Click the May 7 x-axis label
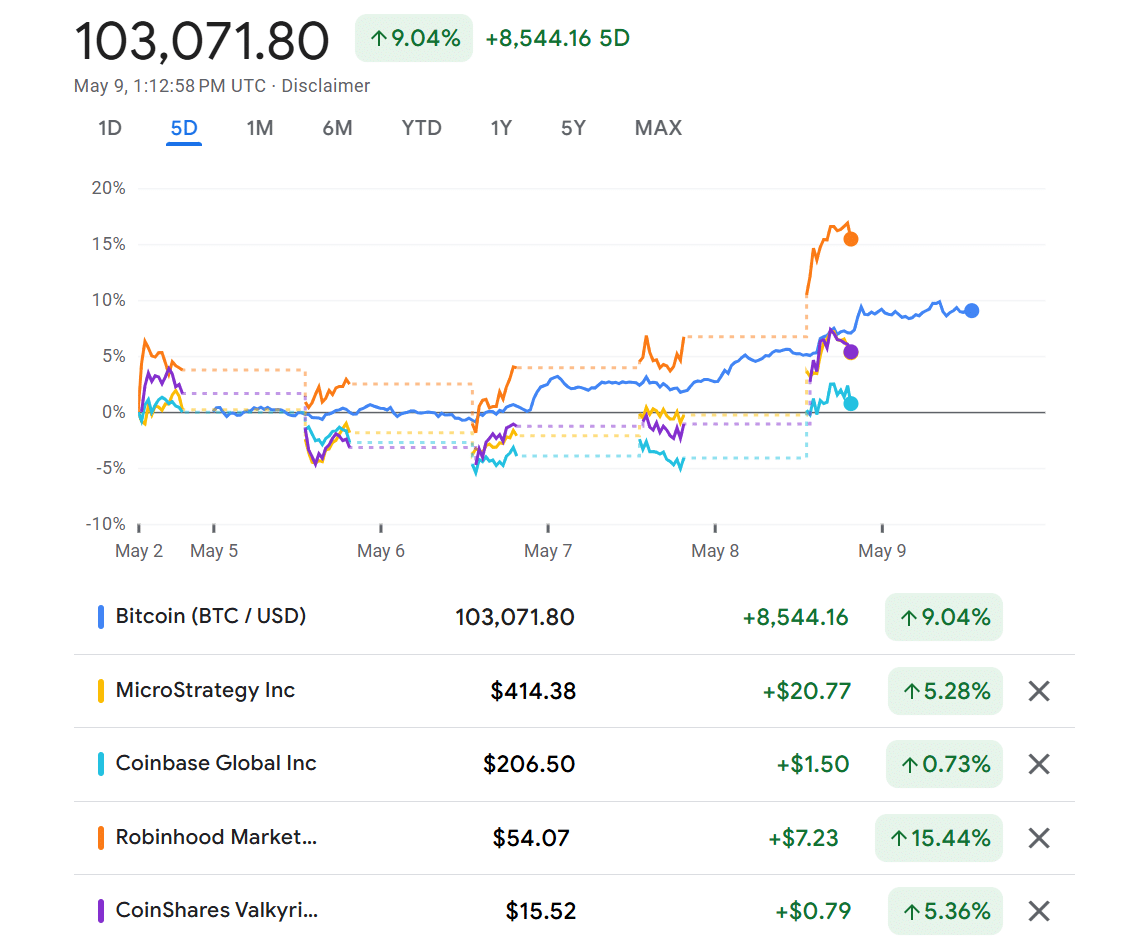Screen dimensions: 1121x948 548,551
